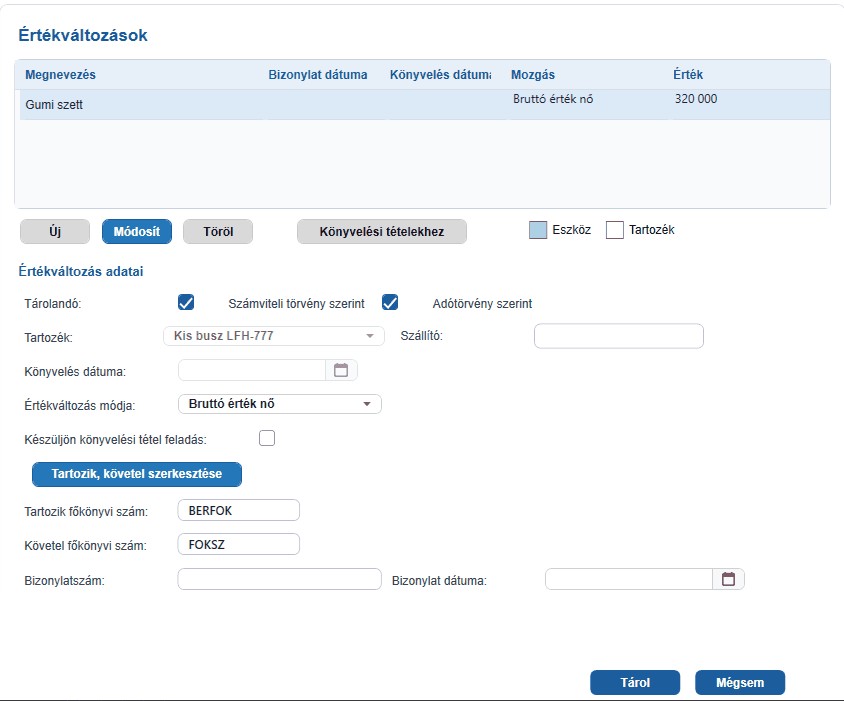The width and height of the screenshot is (844, 701).
Task: Click the Tartozik főkönyvi szám field
Action: pyautogui.click(x=238, y=510)
